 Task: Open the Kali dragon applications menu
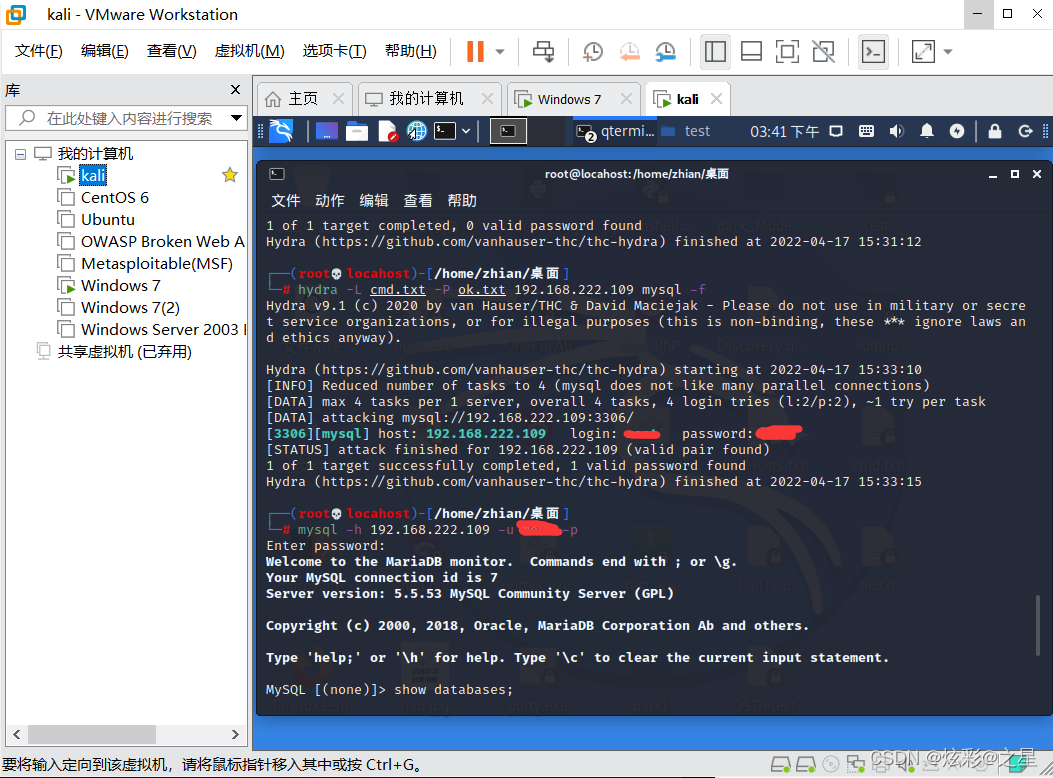[x=281, y=131]
